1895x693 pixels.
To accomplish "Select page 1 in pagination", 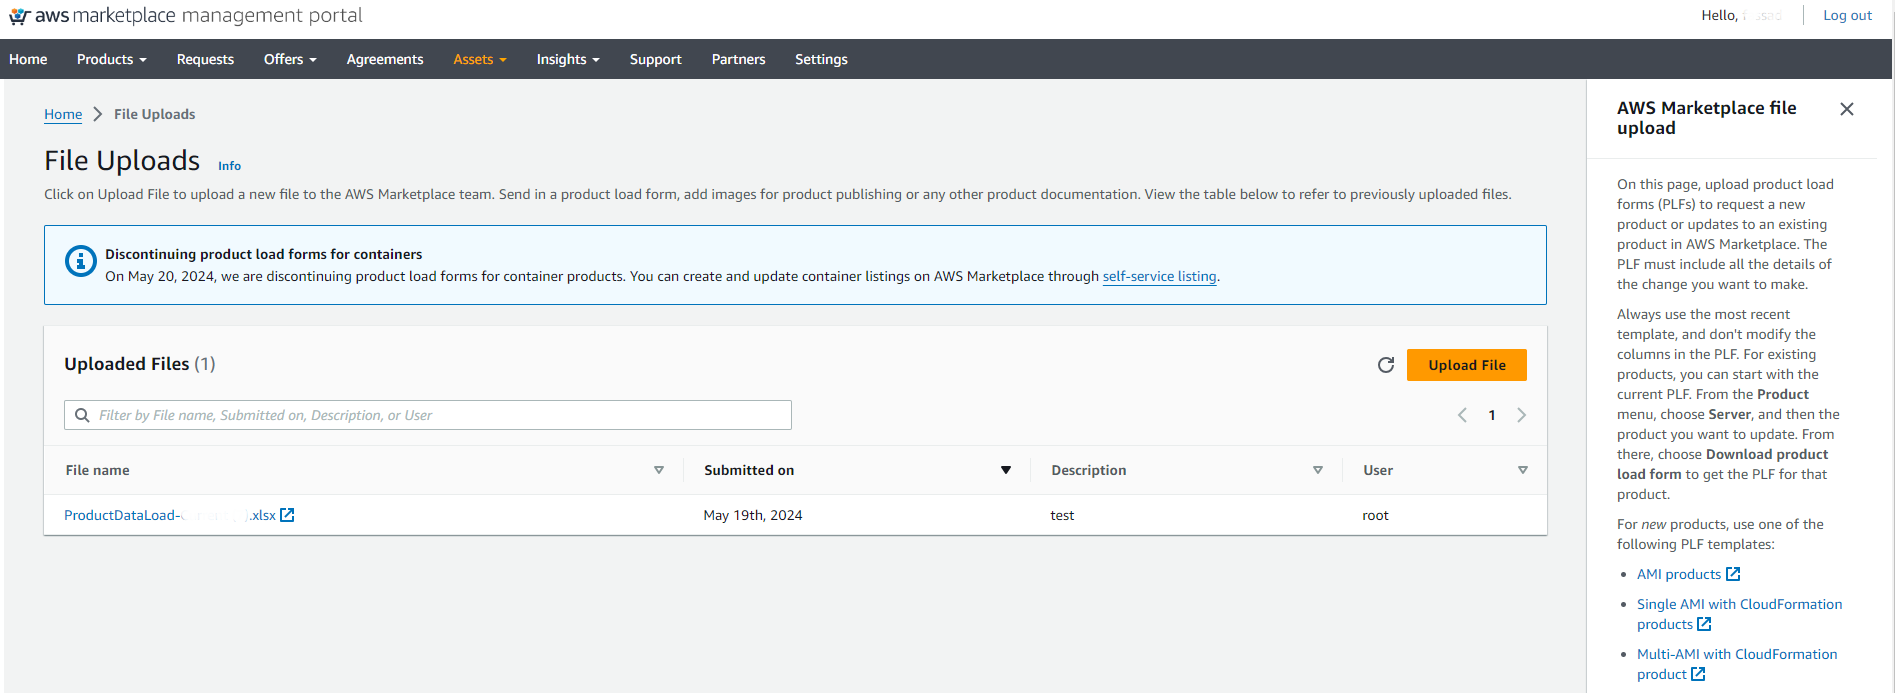I will 1492,415.
